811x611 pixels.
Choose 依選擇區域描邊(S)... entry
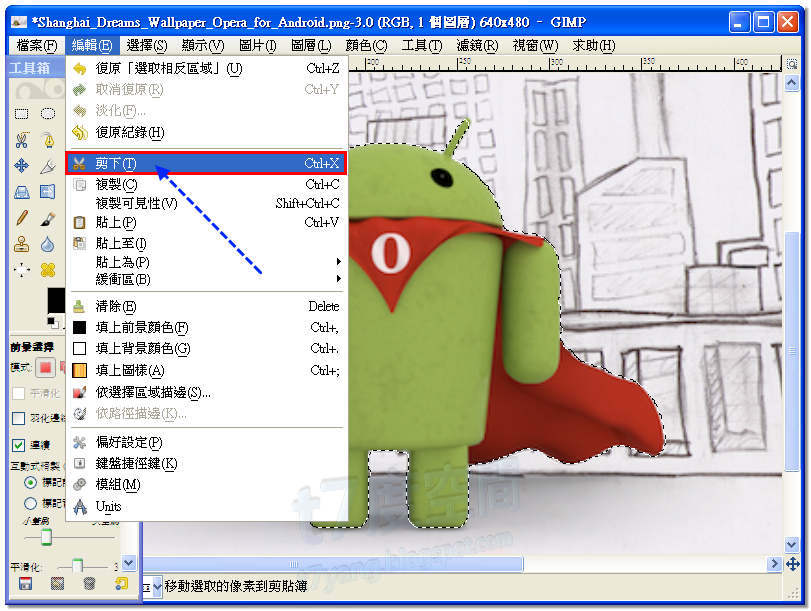click(207, 392)
